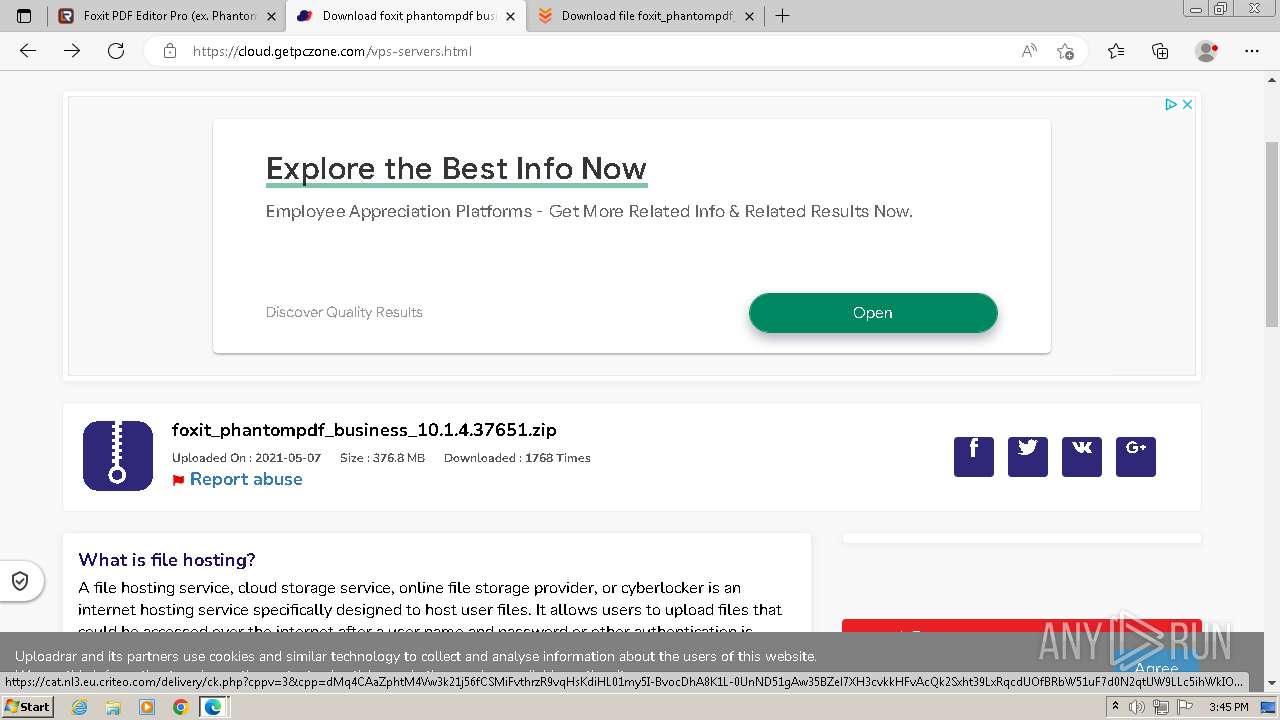View site information via the lock icon
This screenshot has width=1280, height=720.
tap(170, 51)
